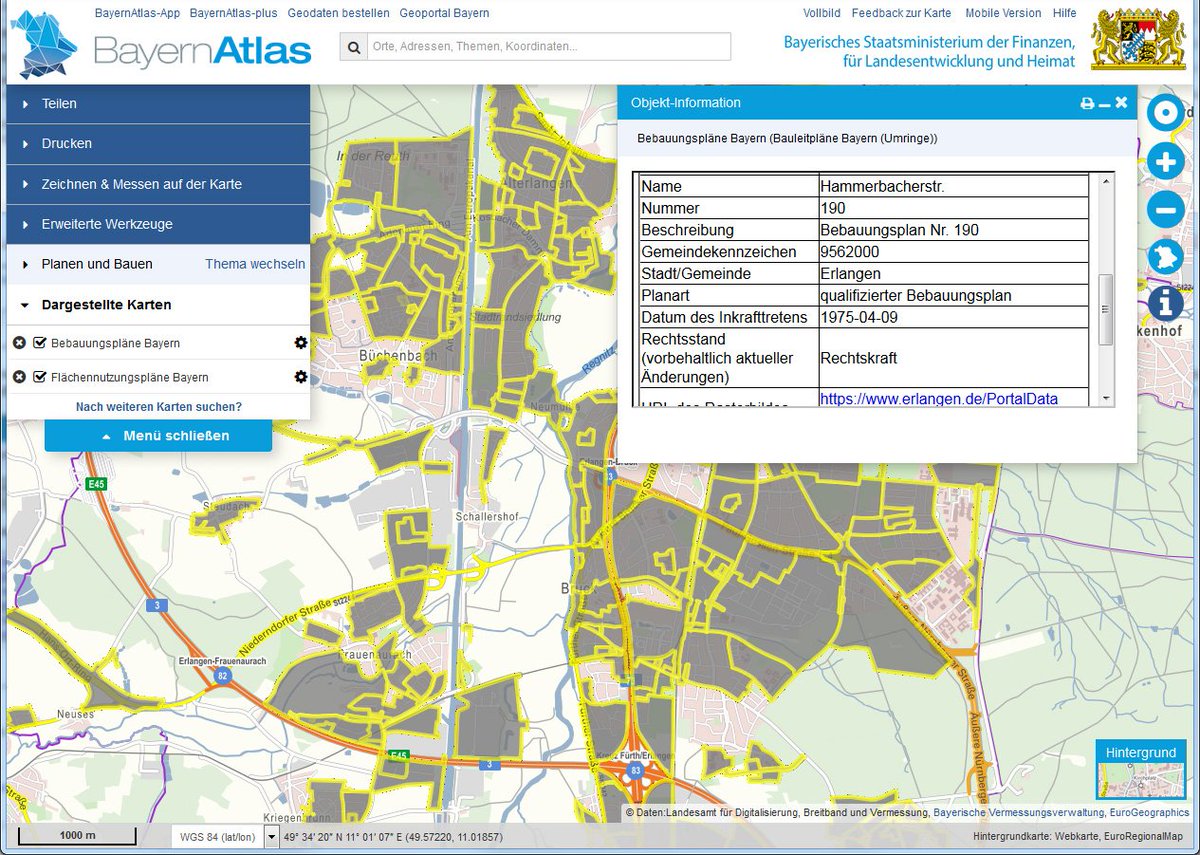Expand Zeichnen & Messen auf der Karte
Screen dimensions: 1200x855
tap(158, 184)
